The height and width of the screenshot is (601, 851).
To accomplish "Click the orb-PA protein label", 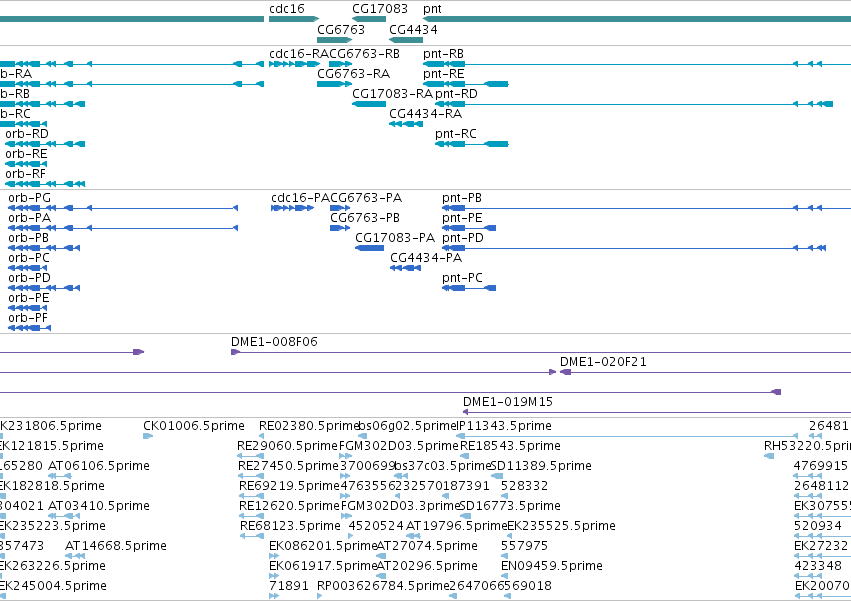I will (x=29, y=218).
